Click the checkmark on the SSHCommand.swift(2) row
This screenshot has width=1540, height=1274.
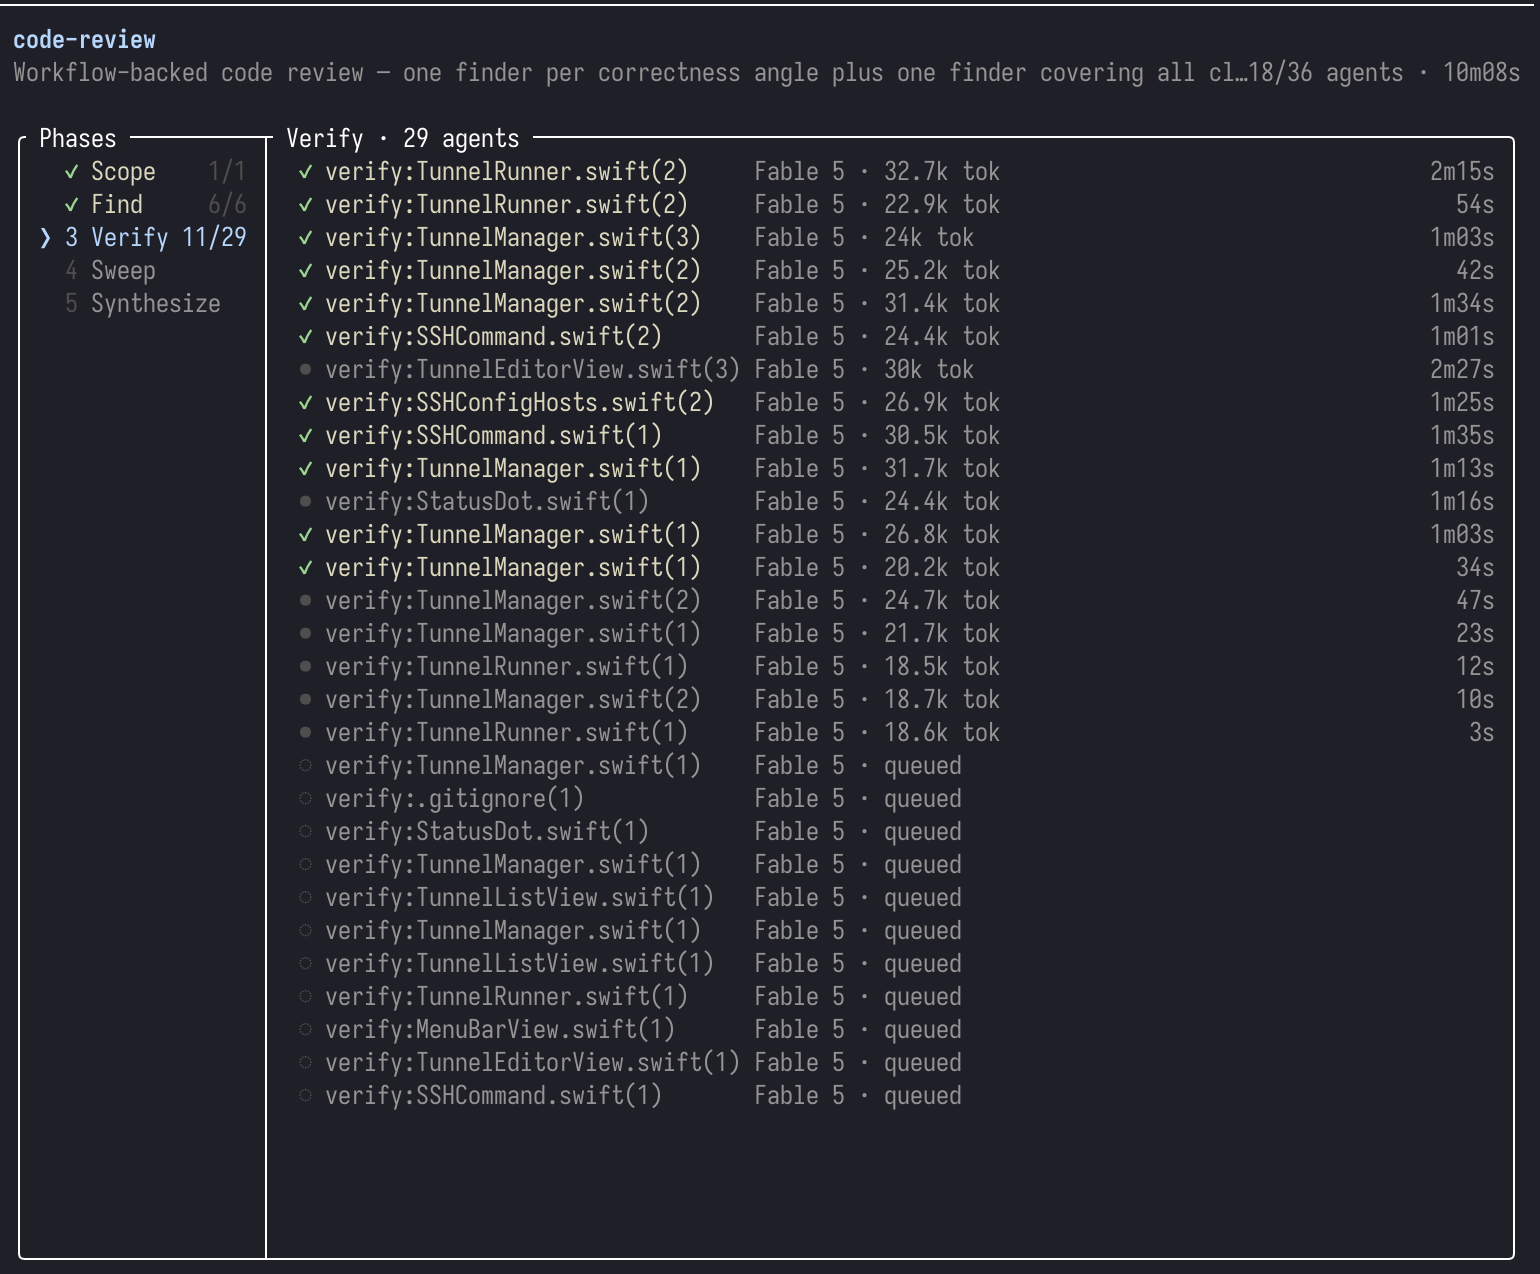(306, 337)
